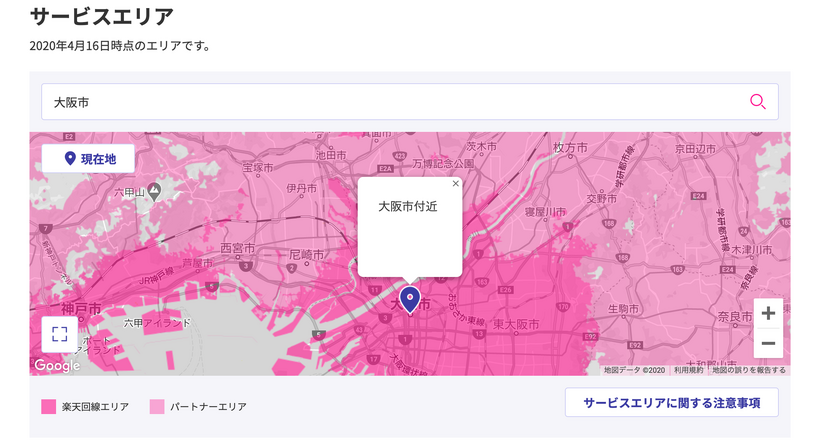826x445 pixels.
Task: Click 万博記念公園 label on the map
Action: click(443, 164)
